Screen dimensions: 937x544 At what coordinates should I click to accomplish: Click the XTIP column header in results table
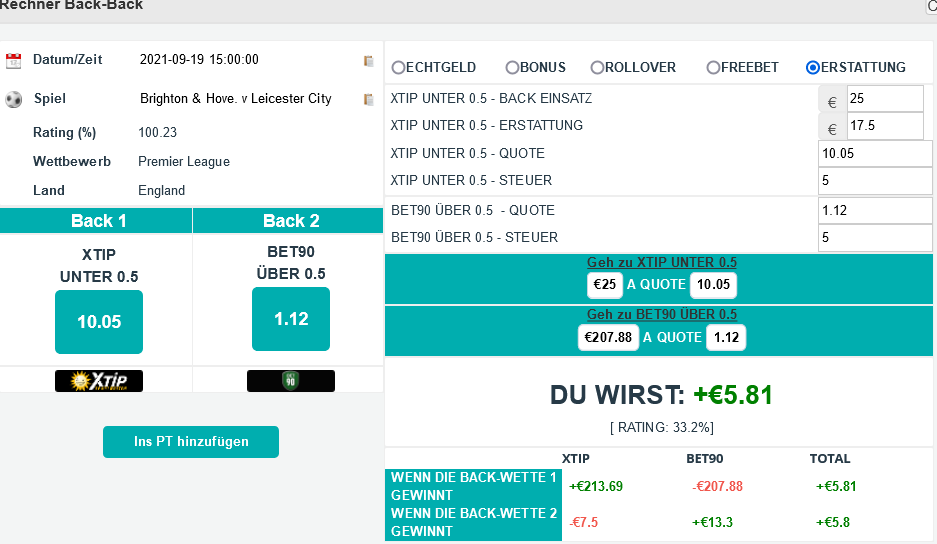(575, 459)
